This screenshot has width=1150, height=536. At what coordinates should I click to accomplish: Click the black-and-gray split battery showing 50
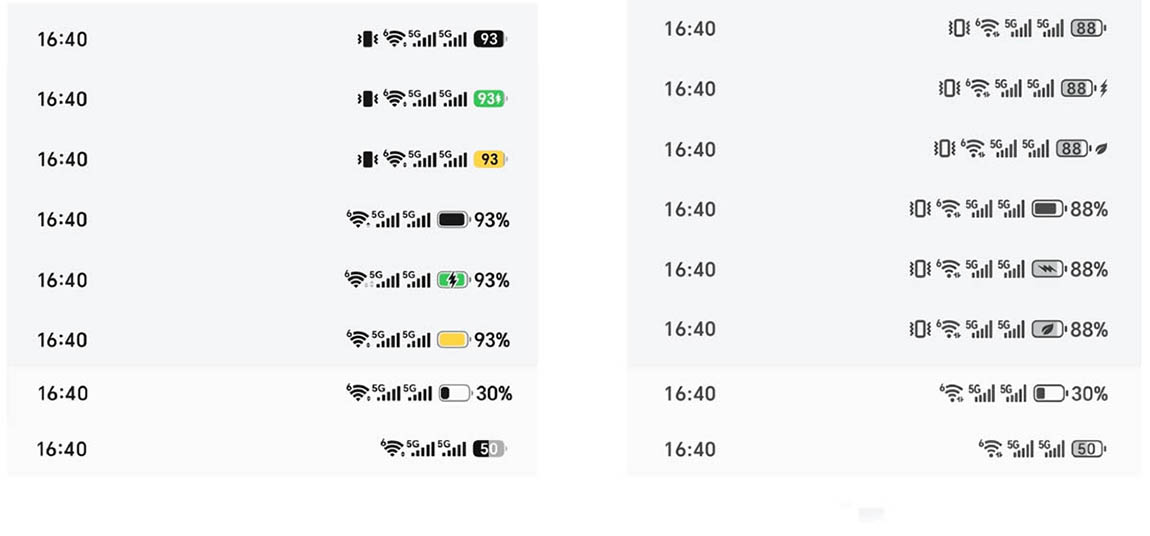tap(489, 449)
